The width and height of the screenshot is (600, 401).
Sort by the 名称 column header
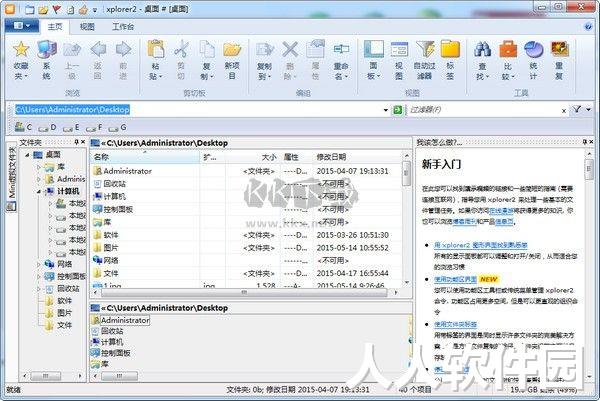tap(145, 157)
